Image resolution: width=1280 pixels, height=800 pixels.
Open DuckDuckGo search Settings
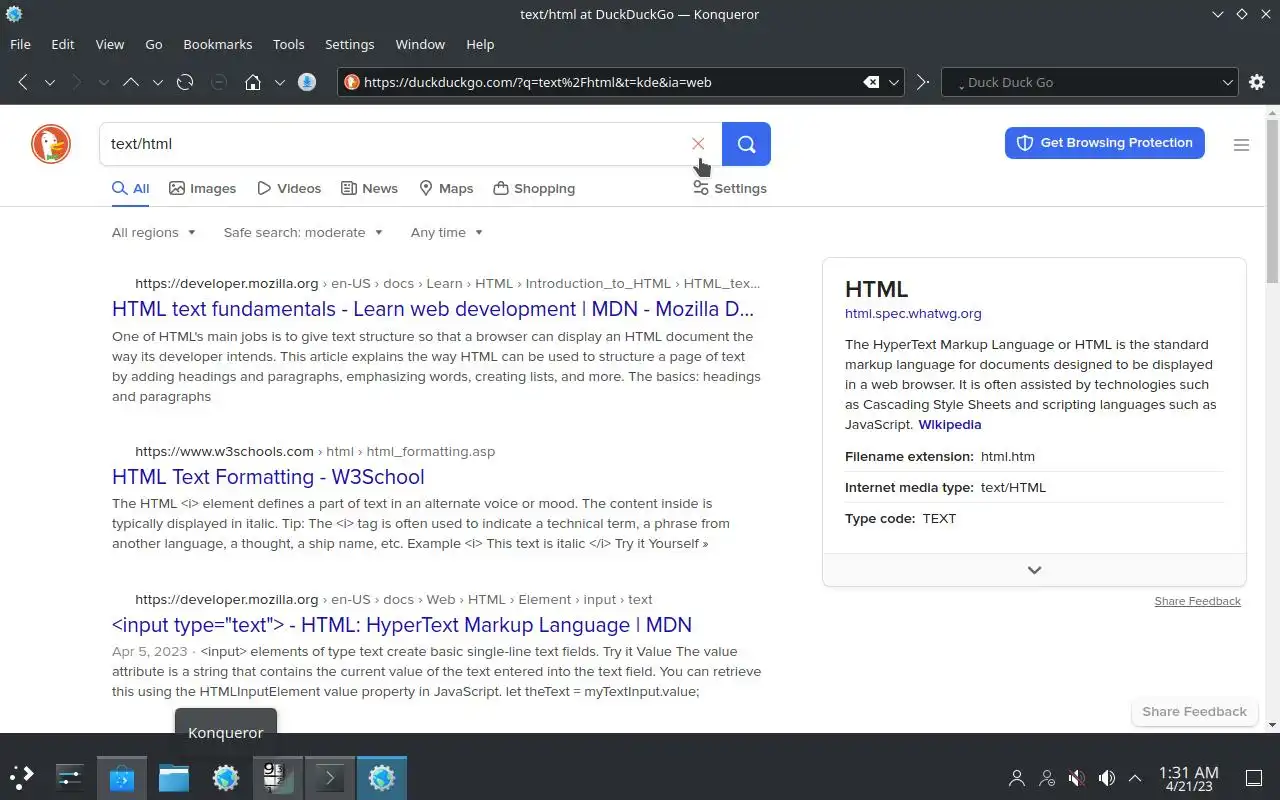pyautogui.click(x=730, y=188)
